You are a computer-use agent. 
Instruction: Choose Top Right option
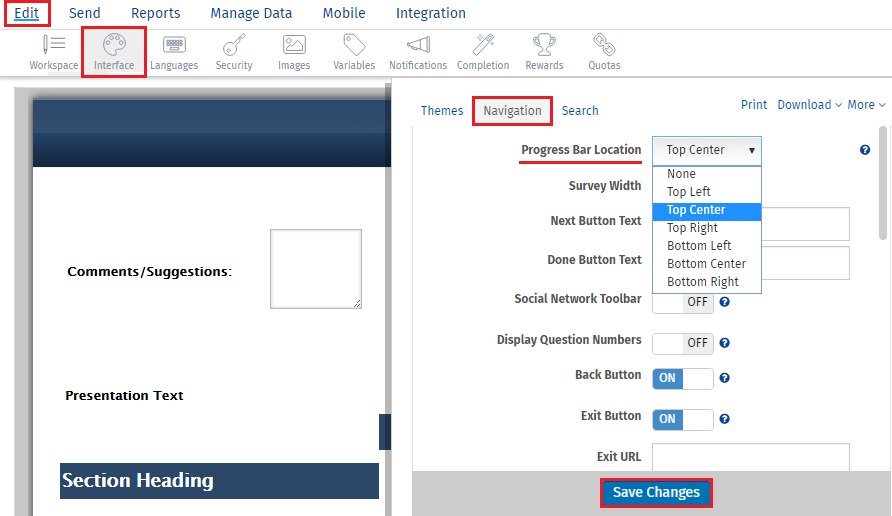click(x=707, y=228)
